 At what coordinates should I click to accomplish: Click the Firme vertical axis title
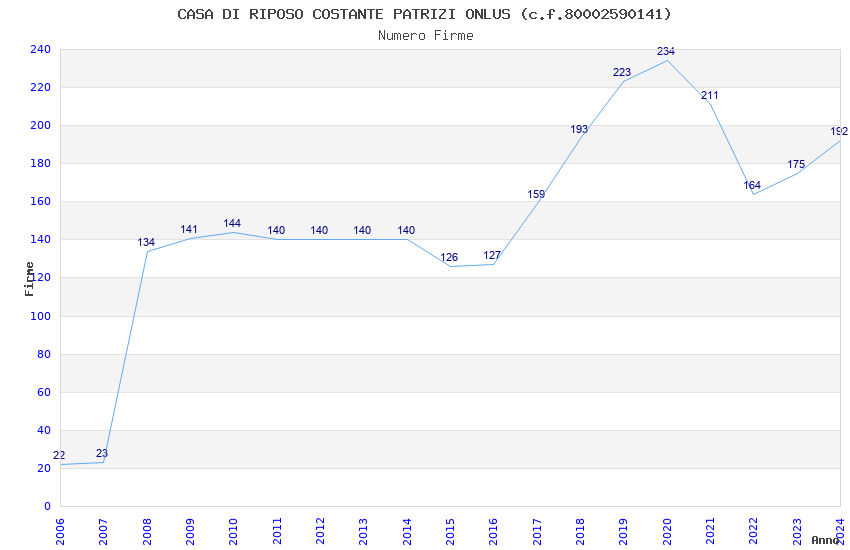point(29,279)
